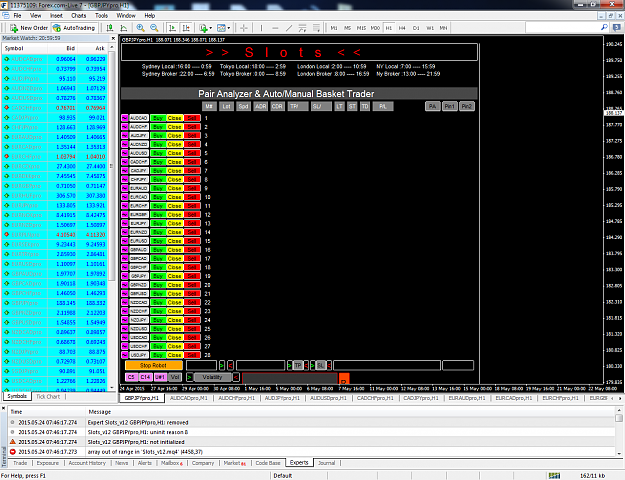Click input field beside Stop Robot
Image resolution: width=625 pixels, height=480 pixels.
pos(201,365)
